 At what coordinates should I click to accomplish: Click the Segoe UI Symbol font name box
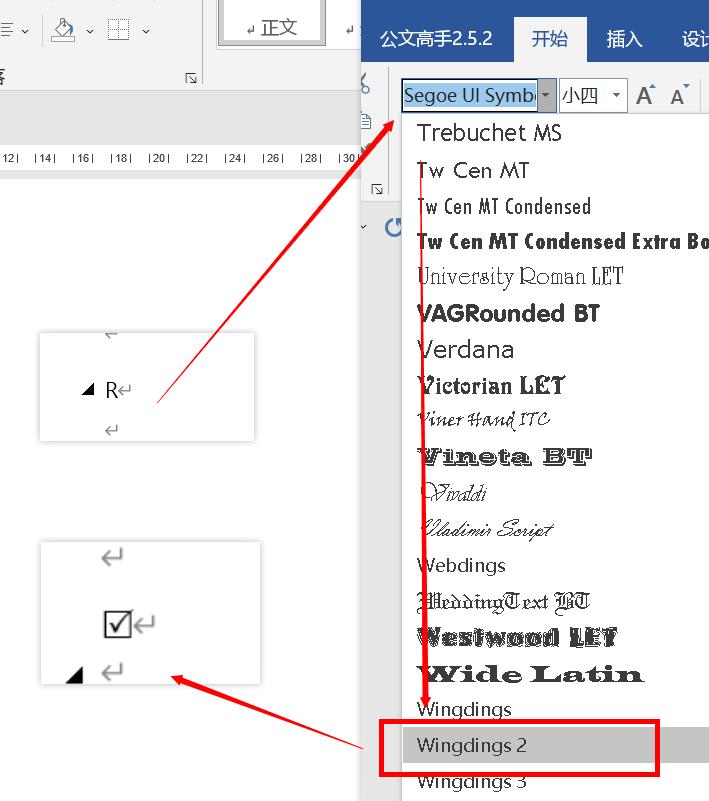pos(469,95)
